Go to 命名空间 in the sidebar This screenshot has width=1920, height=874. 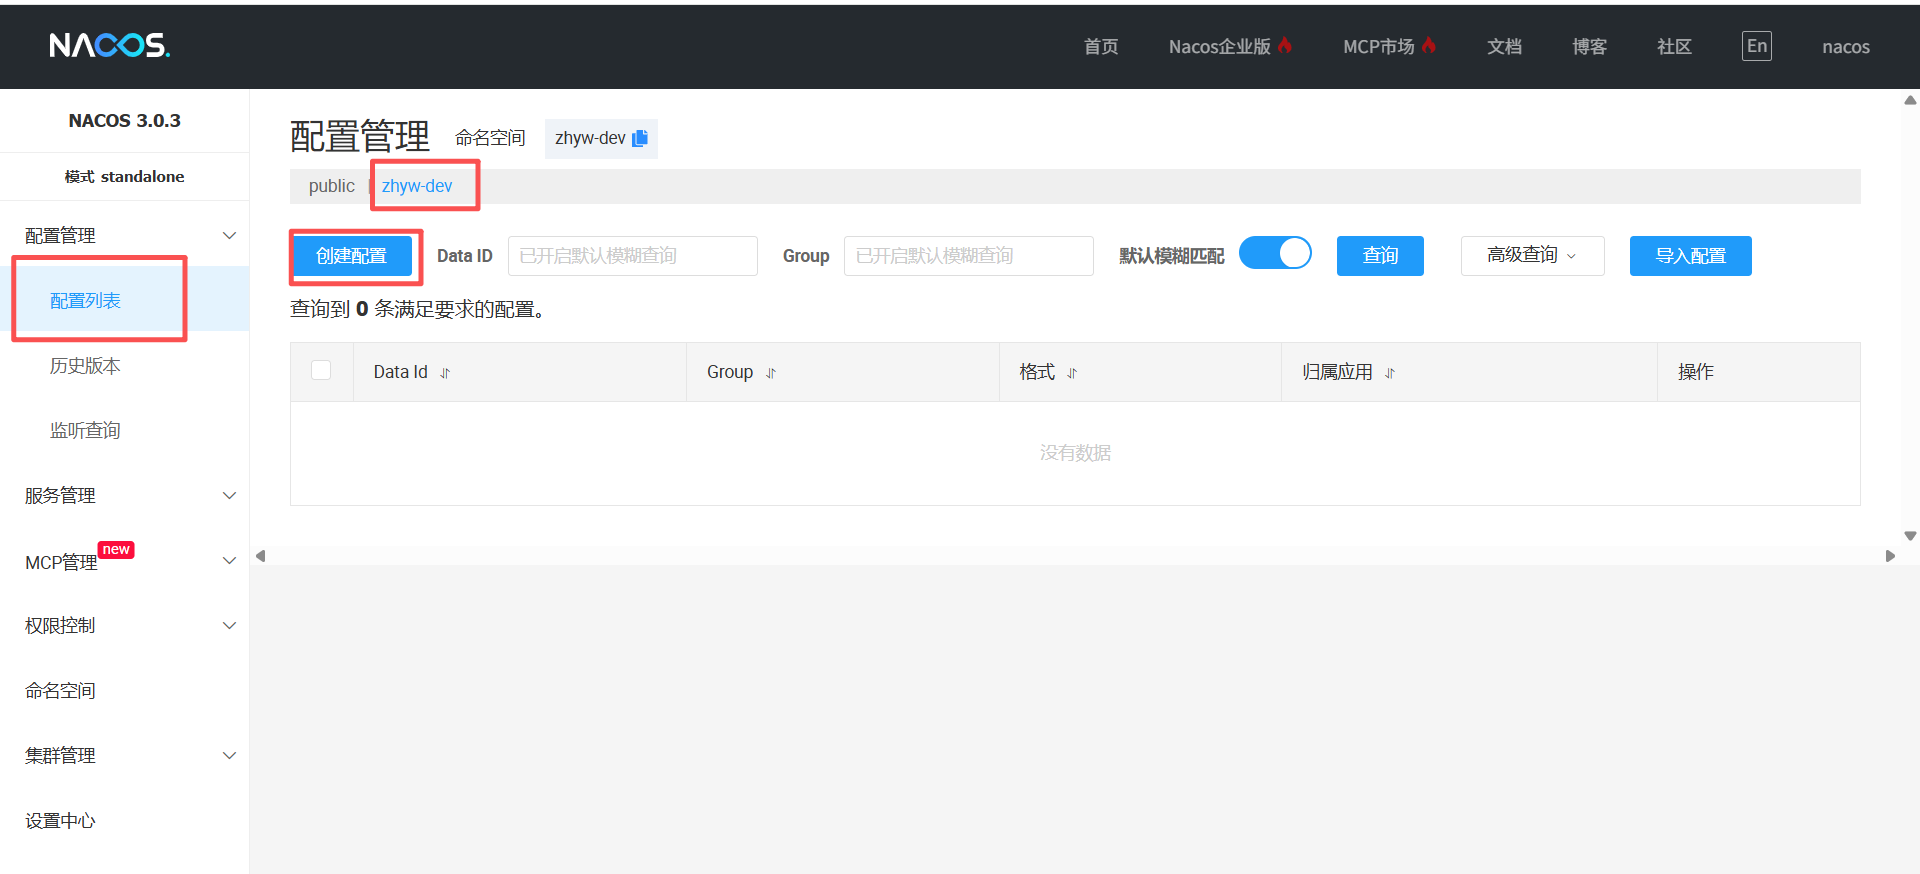pyautogui.click(x=60, y=691)
